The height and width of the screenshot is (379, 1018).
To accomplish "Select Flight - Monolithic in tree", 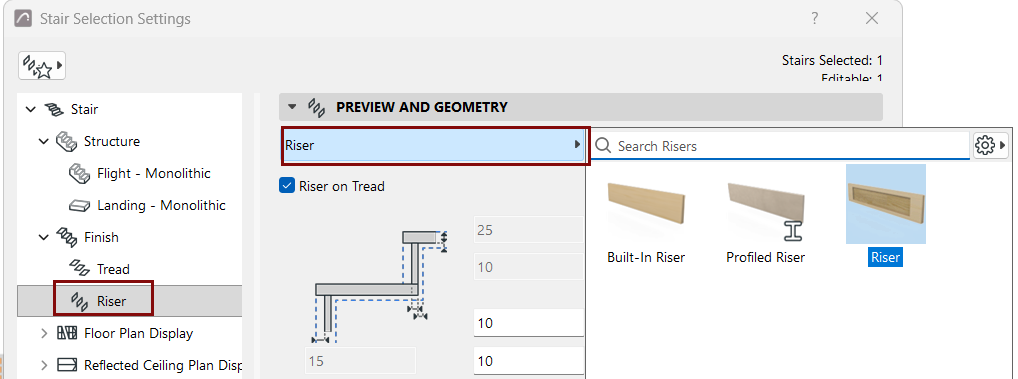I will pyautogui.click(x=153, y=174).
